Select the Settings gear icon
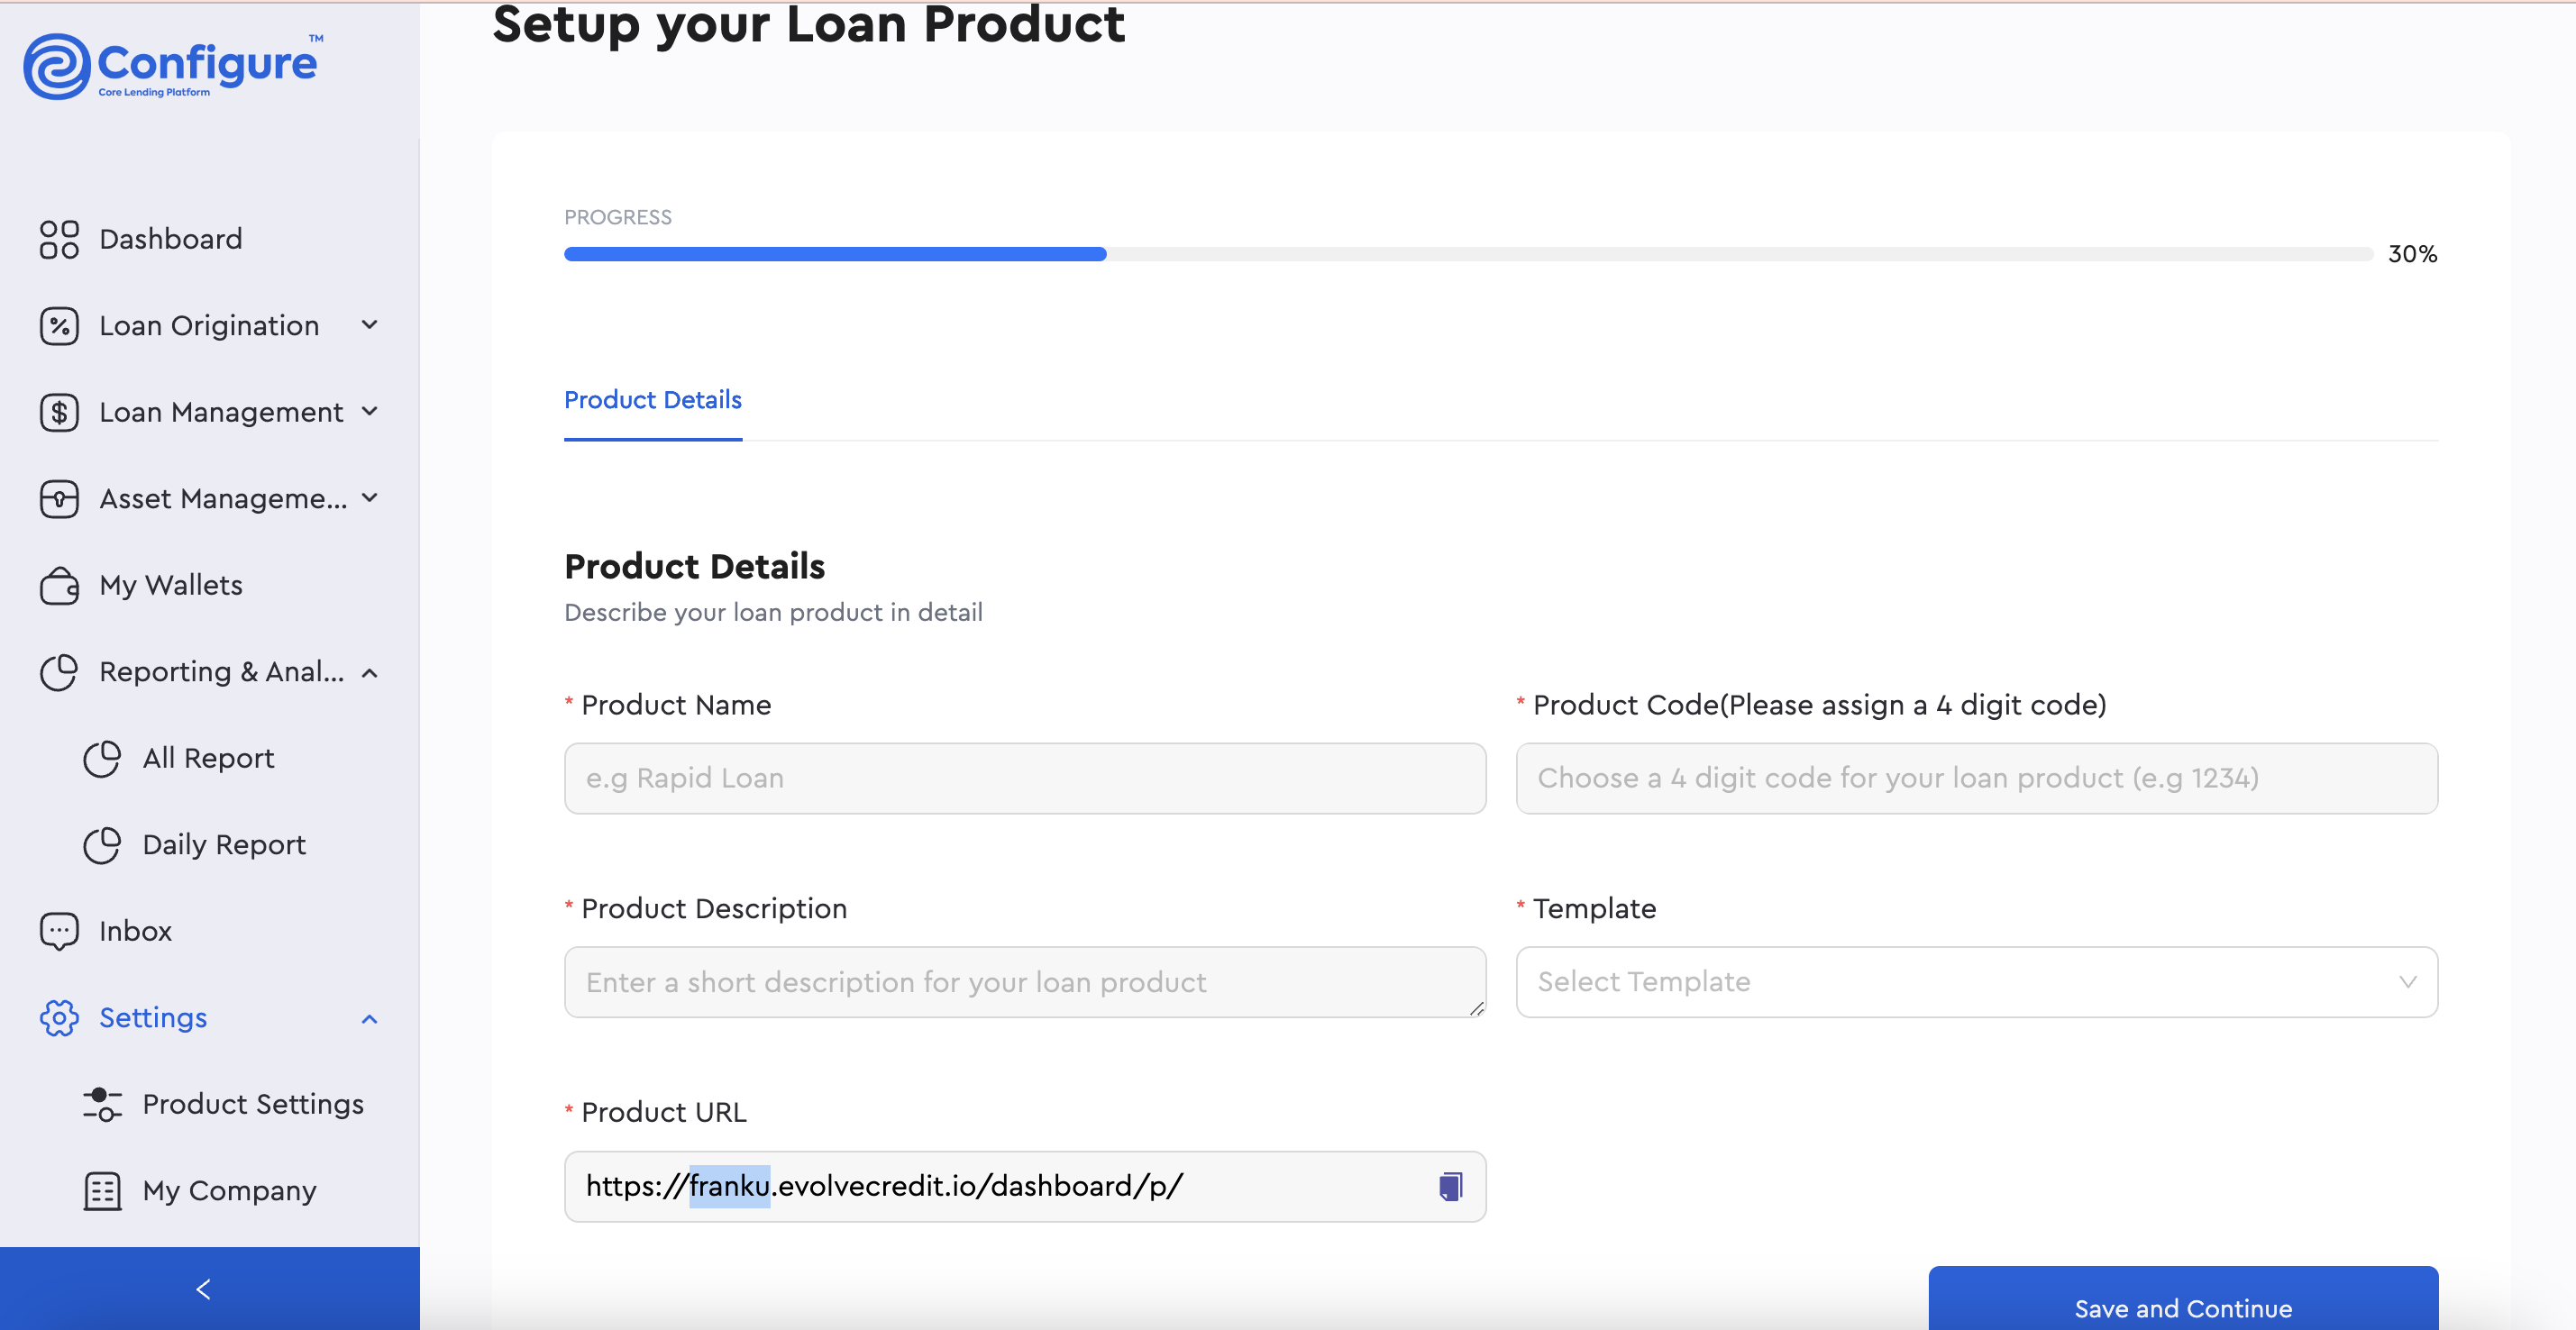2576x1330 pixels. click(x=59, y=1017)
